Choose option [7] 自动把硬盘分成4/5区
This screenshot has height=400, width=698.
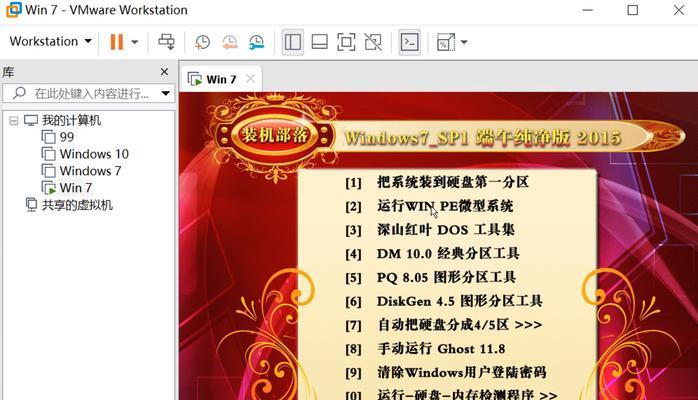(x=444, y=325)
